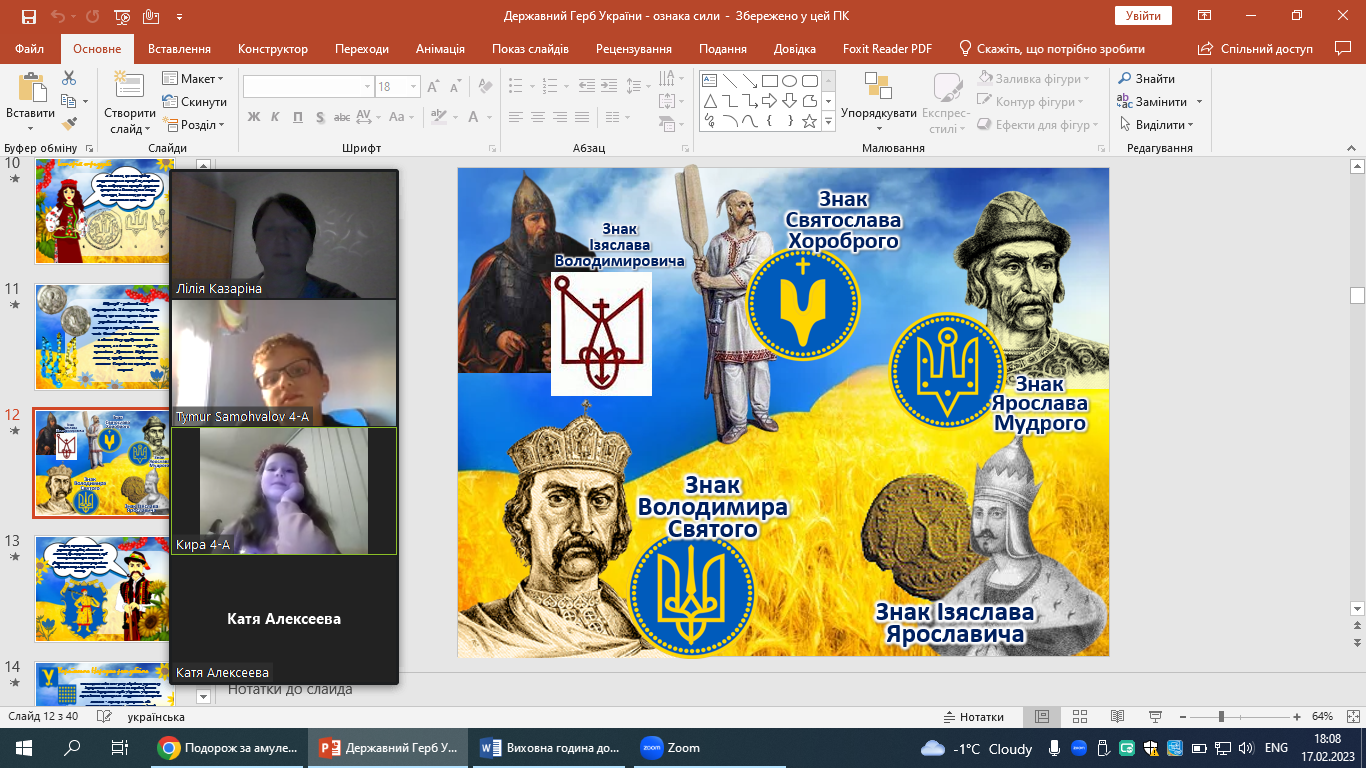This screenshot has width=1366, height=768.
Task: Select the right arrow shape in gallery
Action: point(769,101)
